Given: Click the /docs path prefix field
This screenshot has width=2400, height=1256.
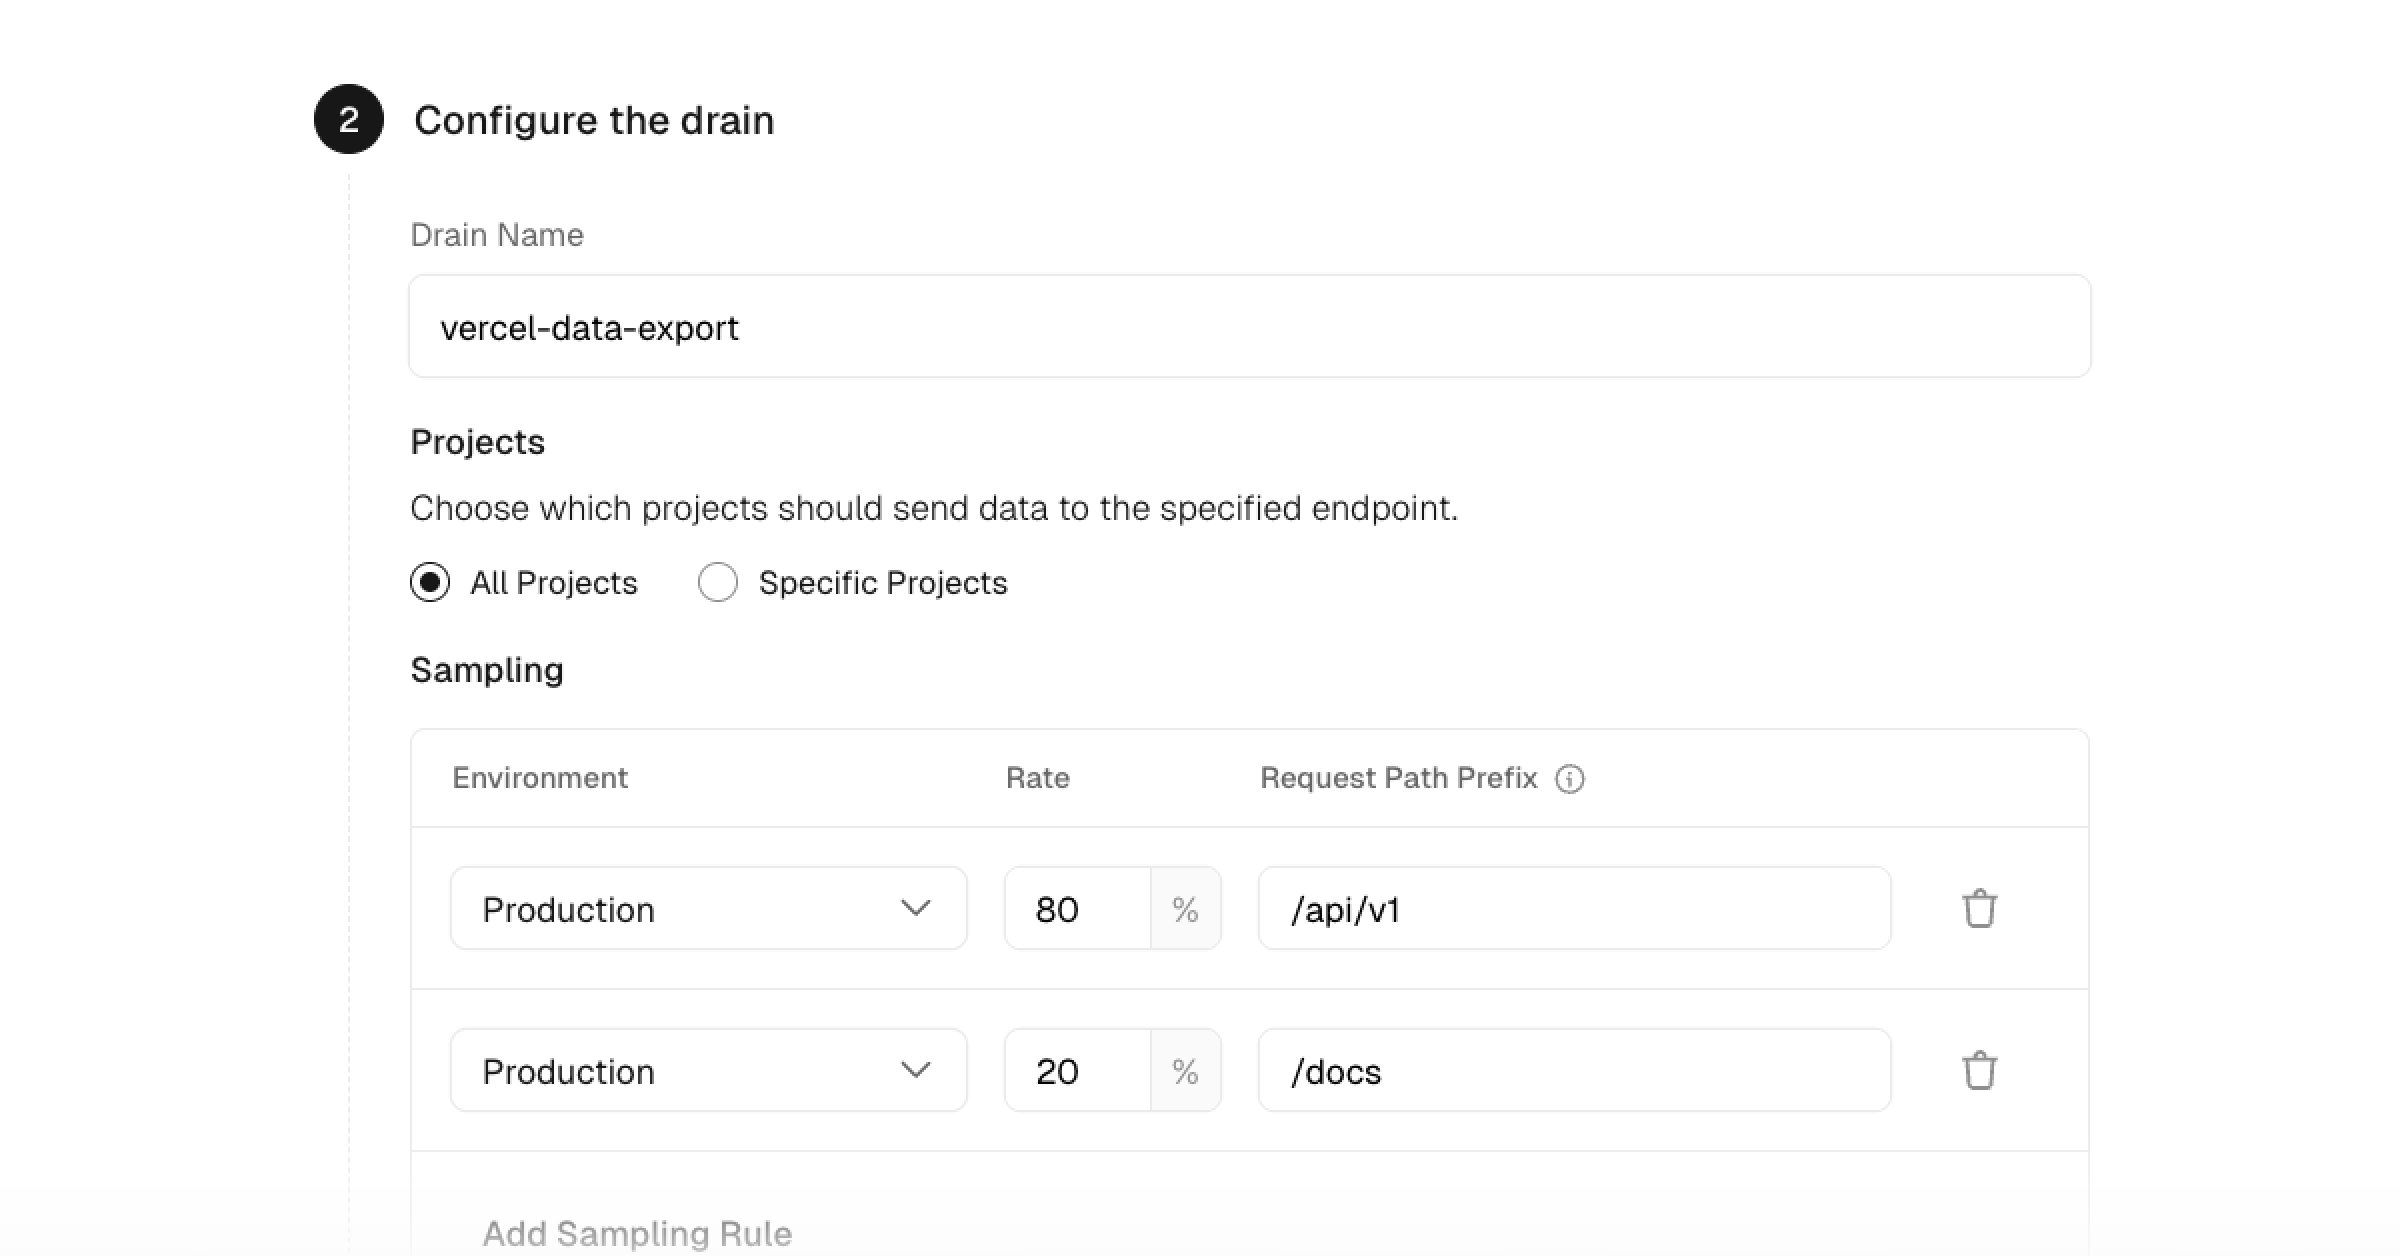Looking at the screenshot, I should click(1573, 1070).
